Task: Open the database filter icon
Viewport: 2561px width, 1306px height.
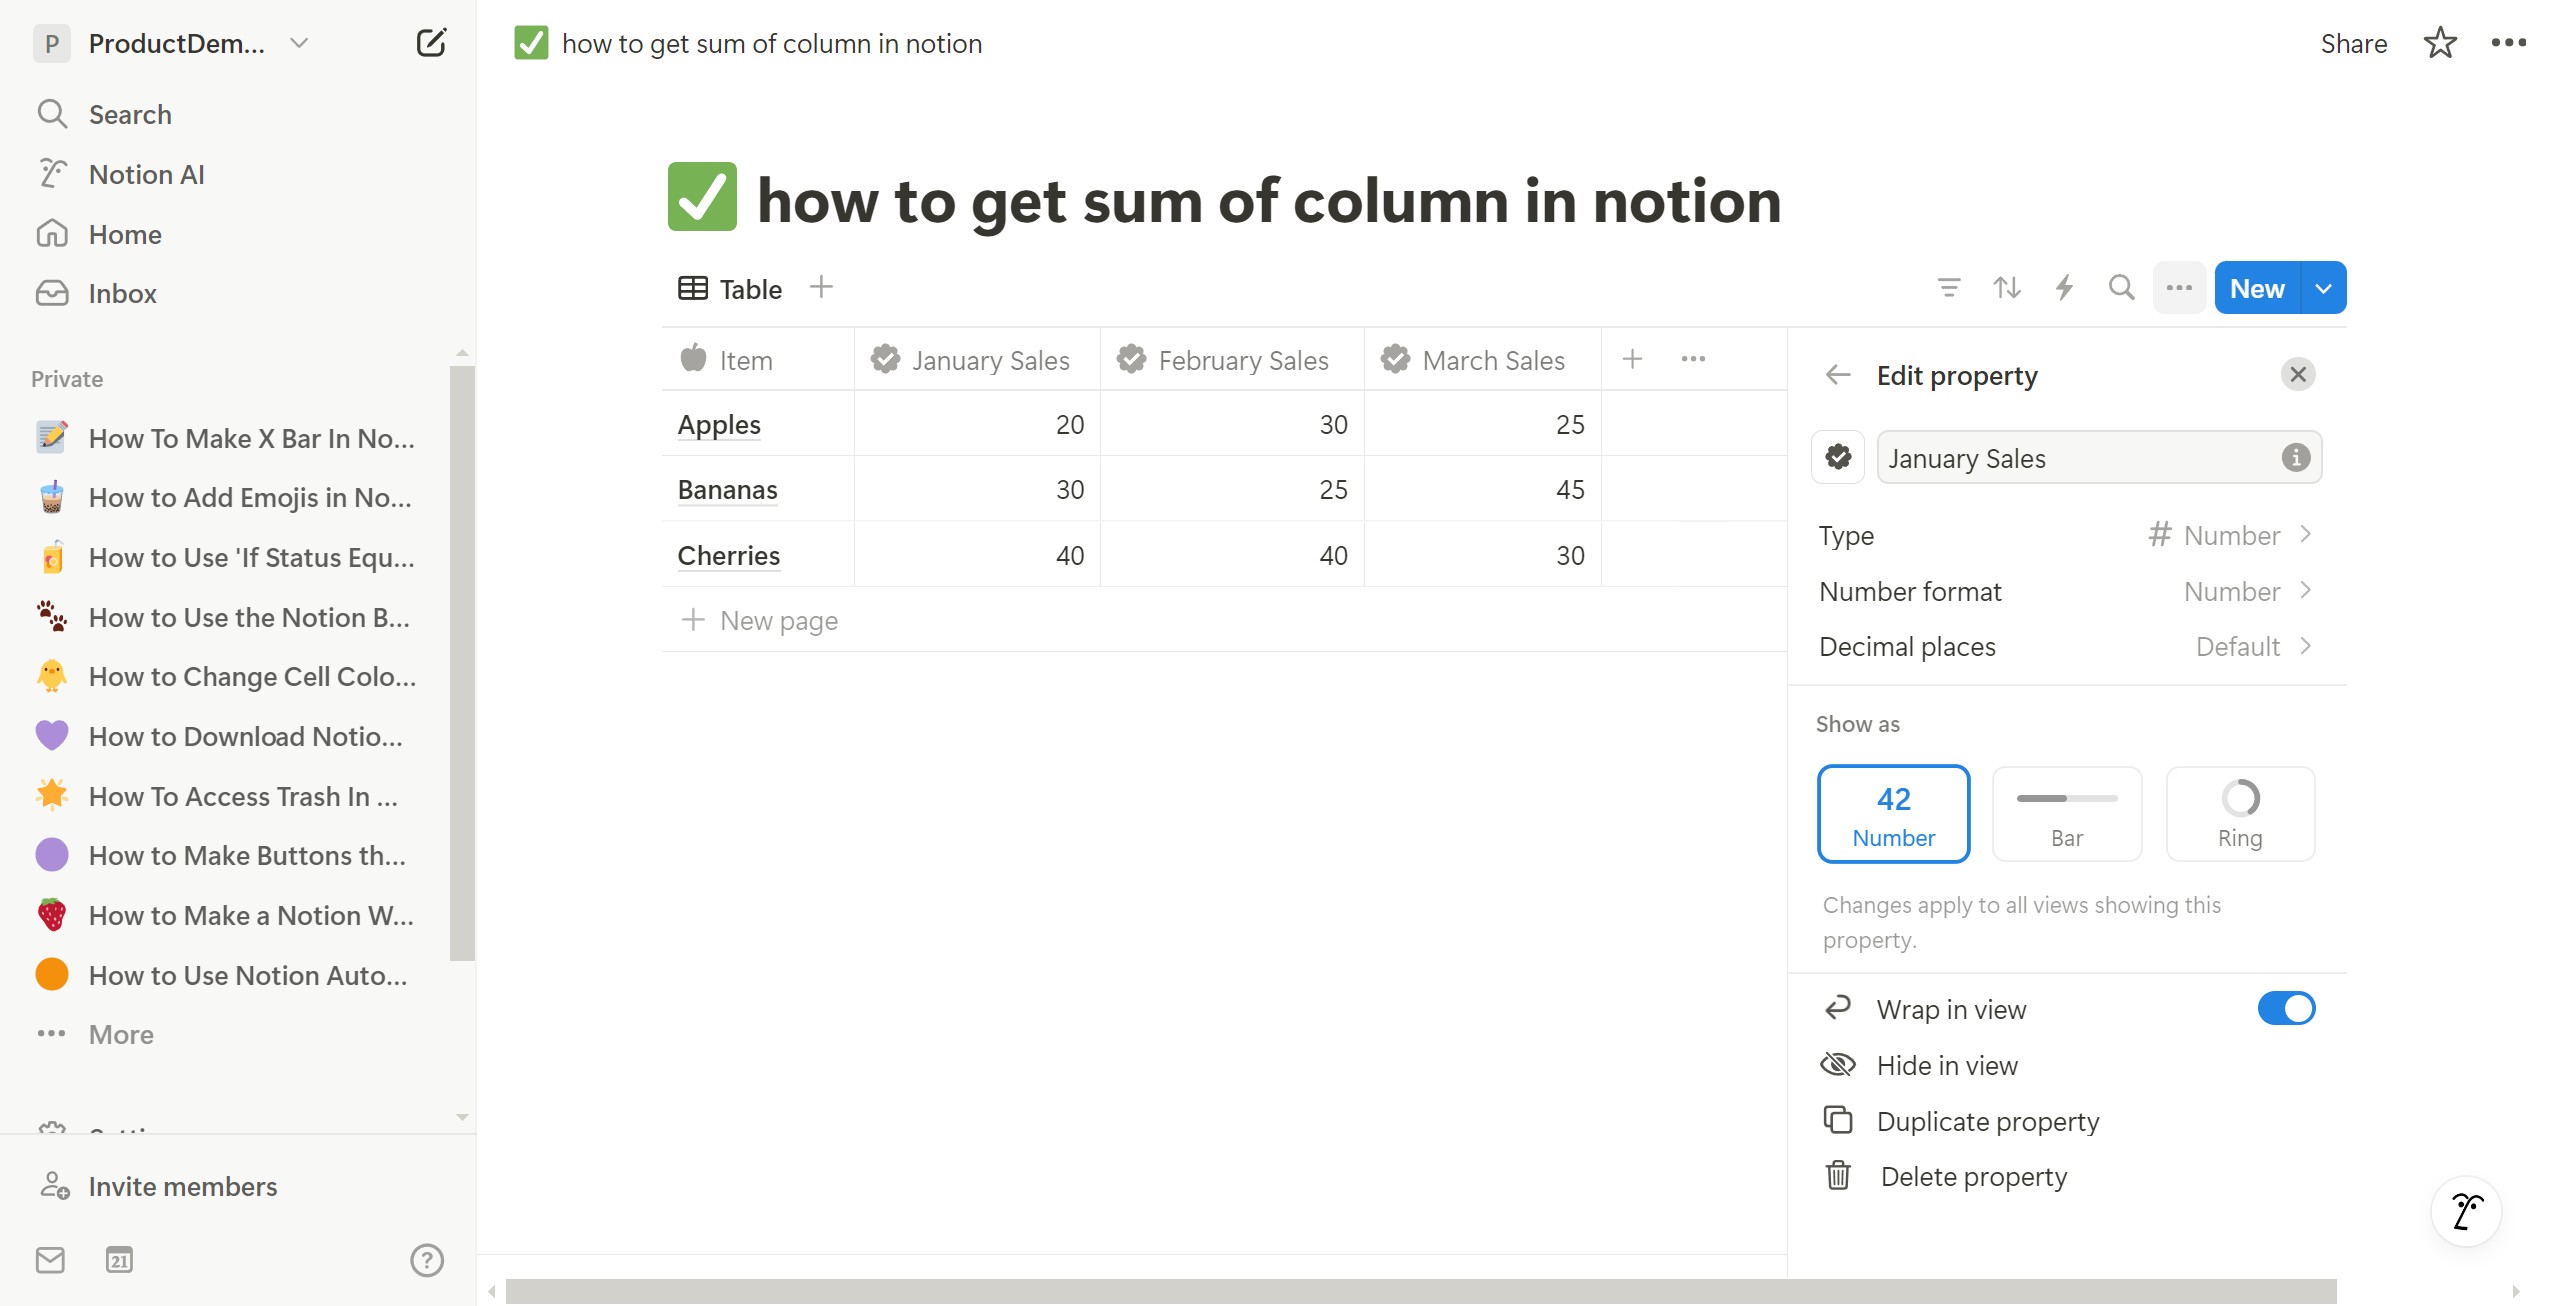Action: [x=1949, y=288]
